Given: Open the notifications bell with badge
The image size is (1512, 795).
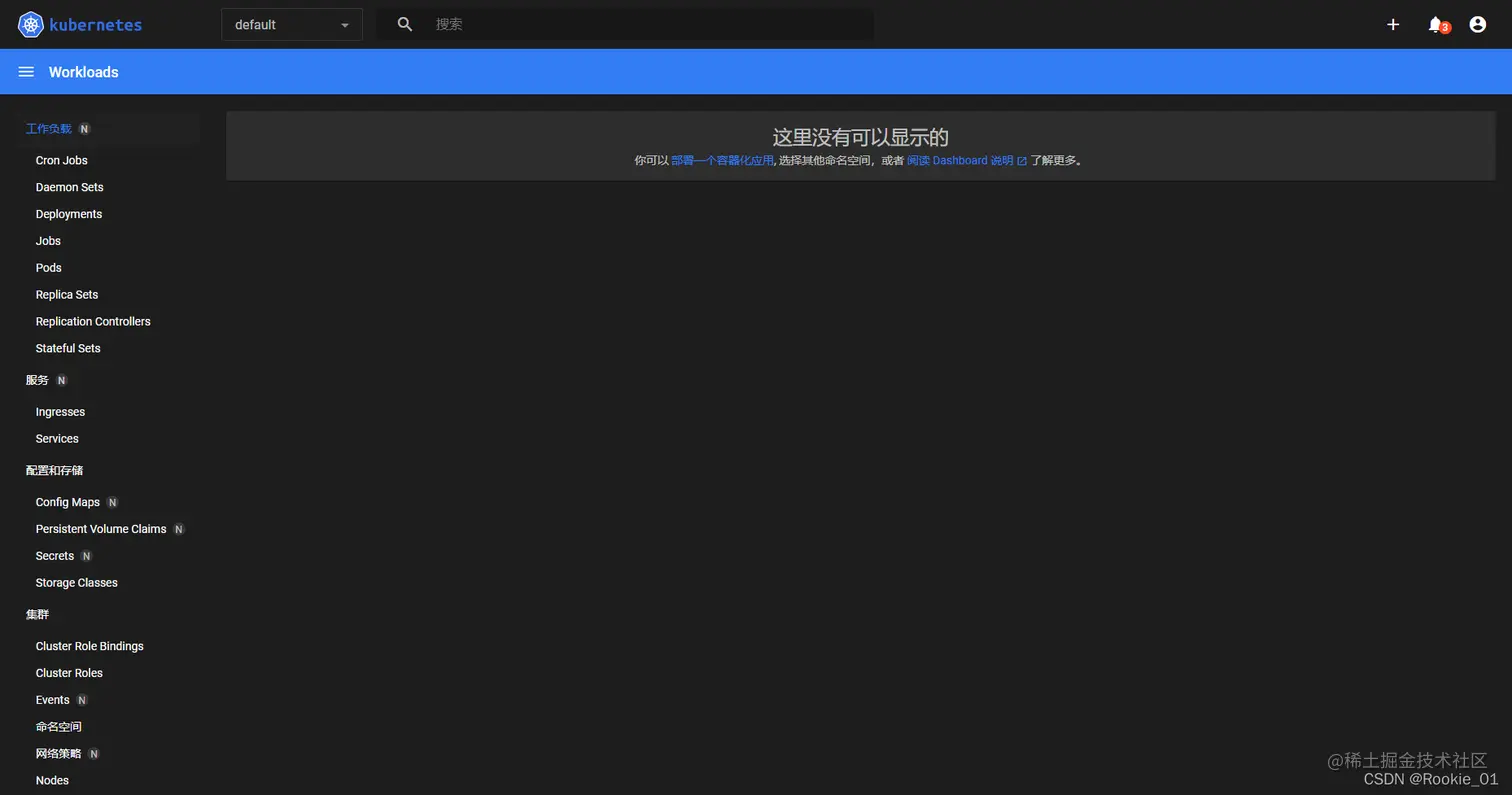Looking at the screenshot, I should [1436, 24].
